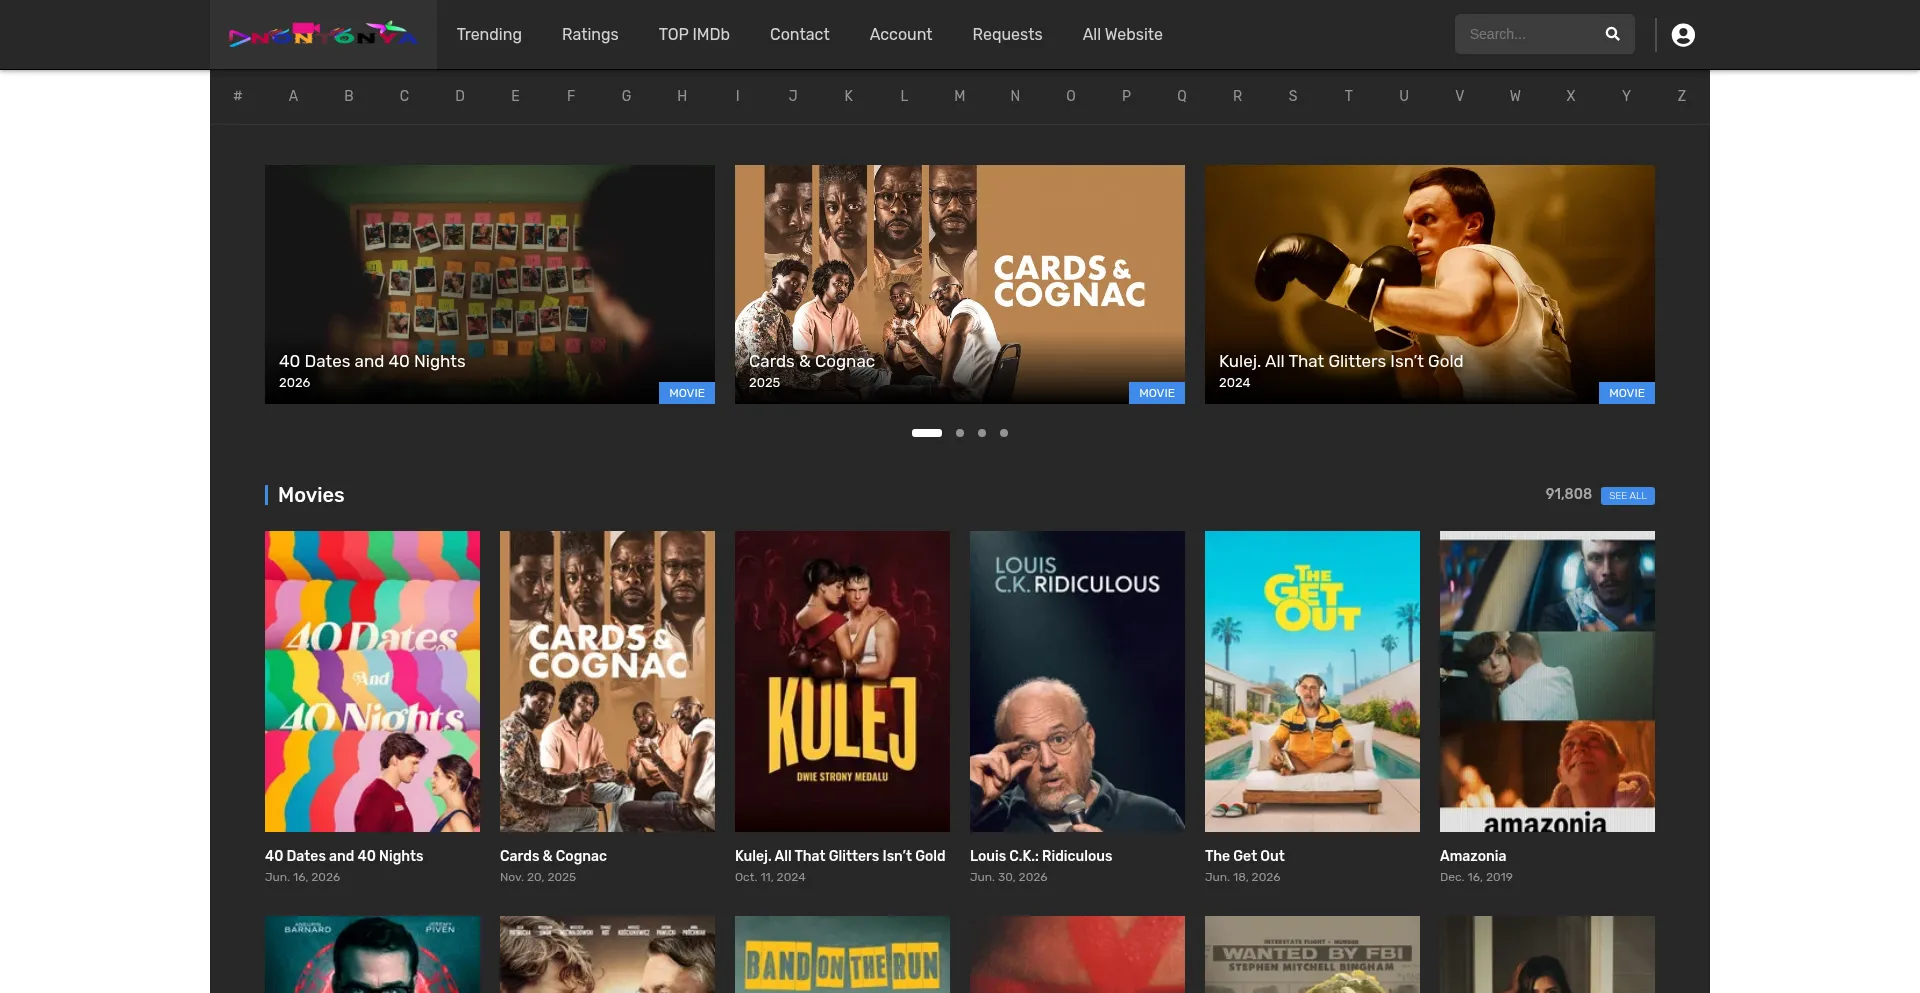Filter titles starting with letter E
The width and height of the screenshot is (1920, 993).
515,96
